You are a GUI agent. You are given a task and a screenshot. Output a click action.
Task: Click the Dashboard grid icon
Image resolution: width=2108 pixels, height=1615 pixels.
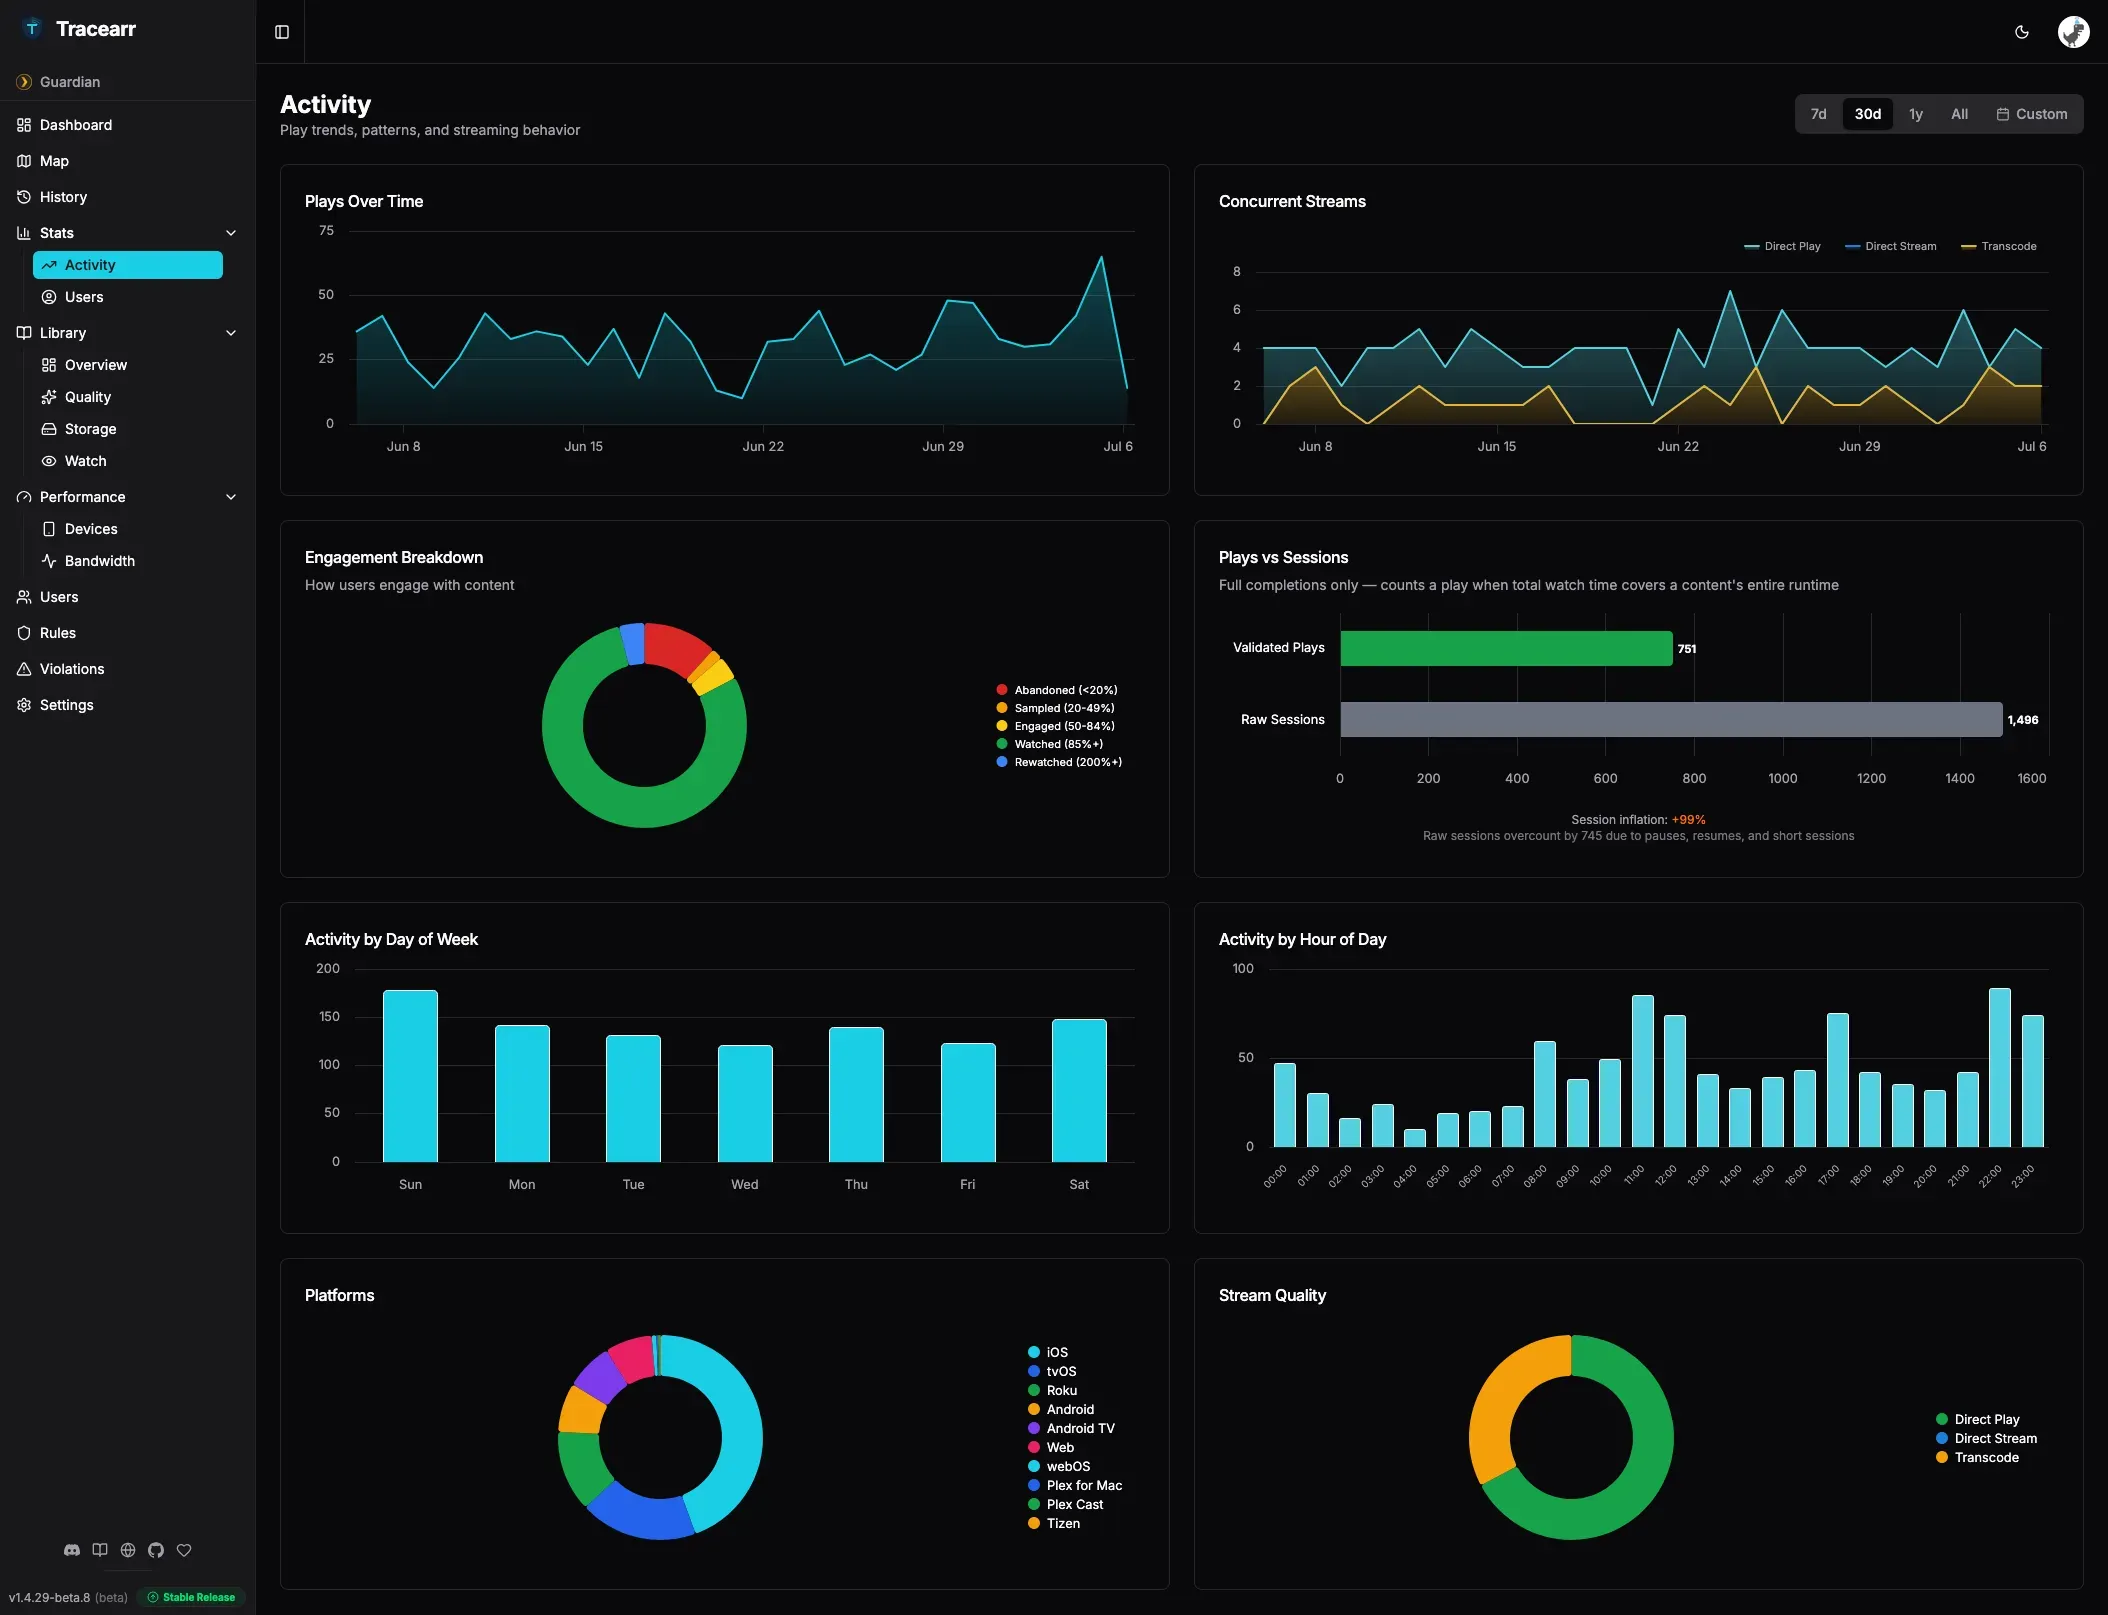(24, 125)
